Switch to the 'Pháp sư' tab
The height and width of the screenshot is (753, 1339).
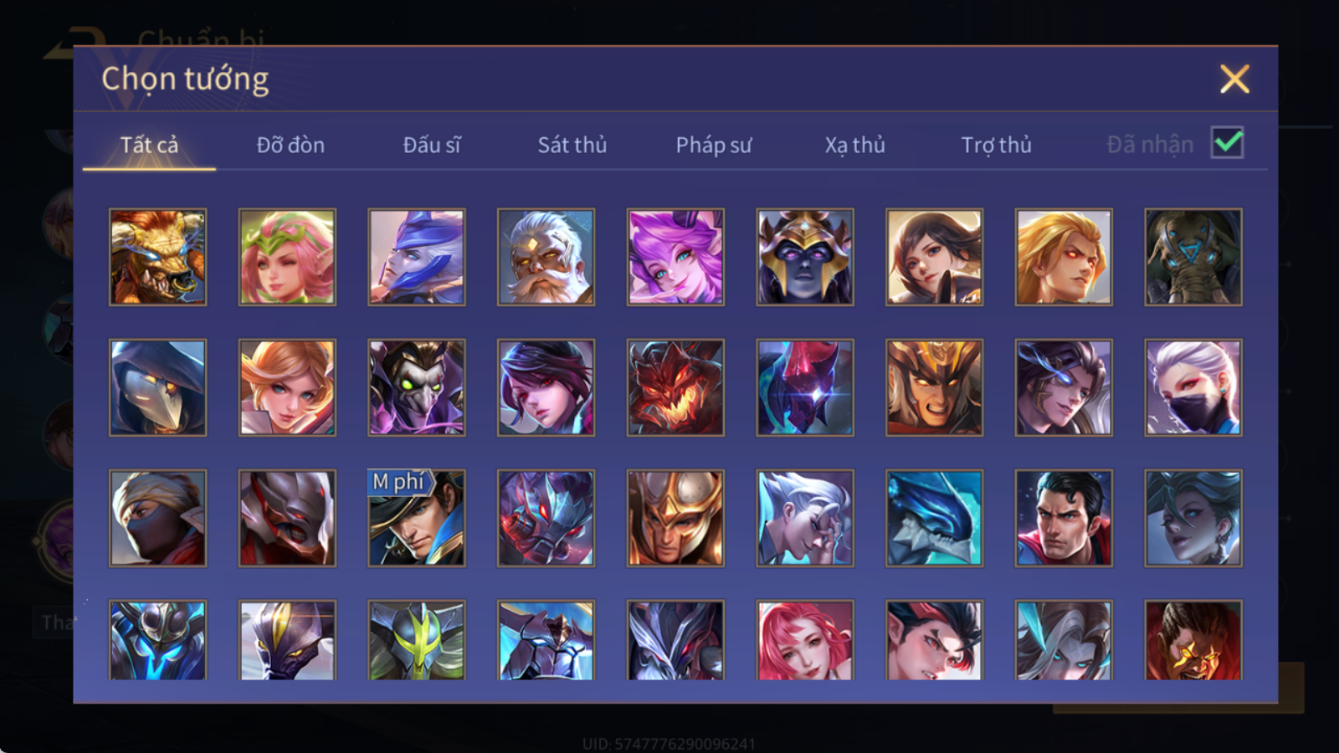click(714, 145)
